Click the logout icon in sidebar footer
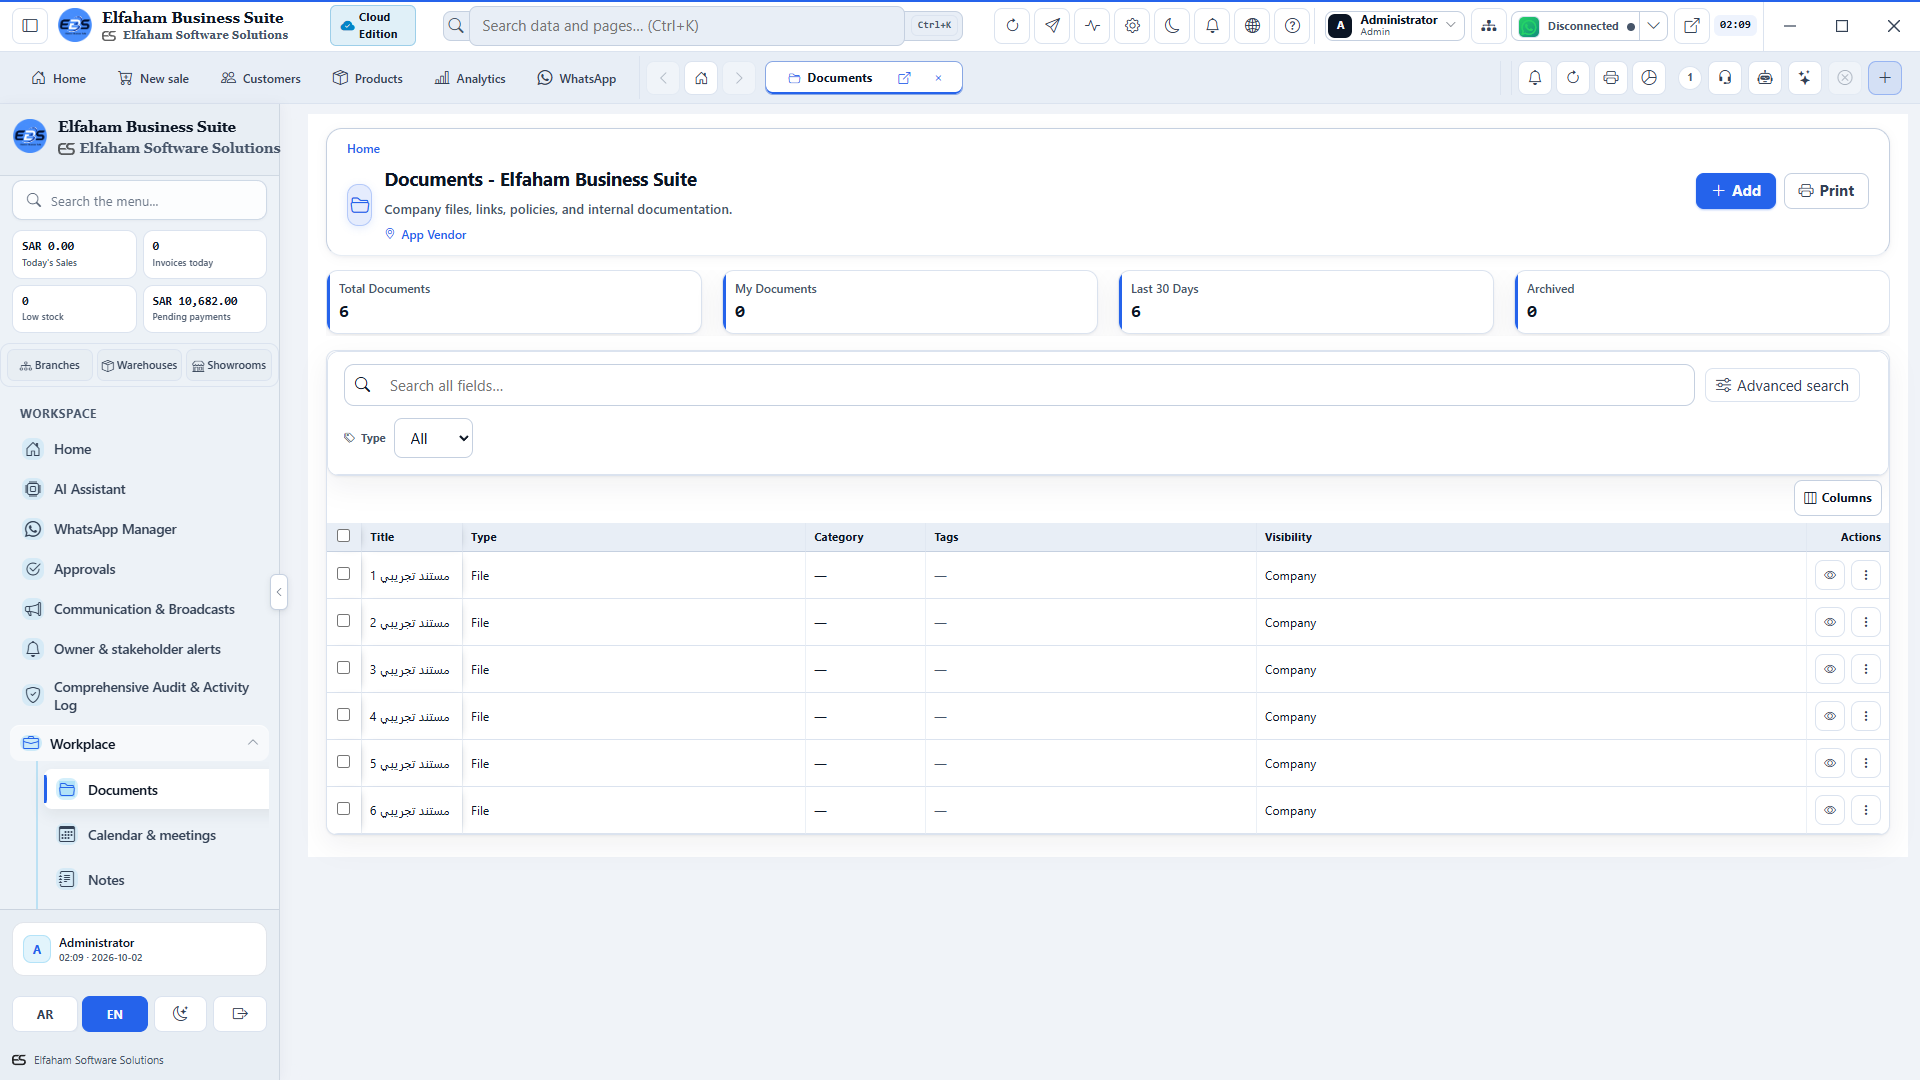 click(x=240, y=1014)
